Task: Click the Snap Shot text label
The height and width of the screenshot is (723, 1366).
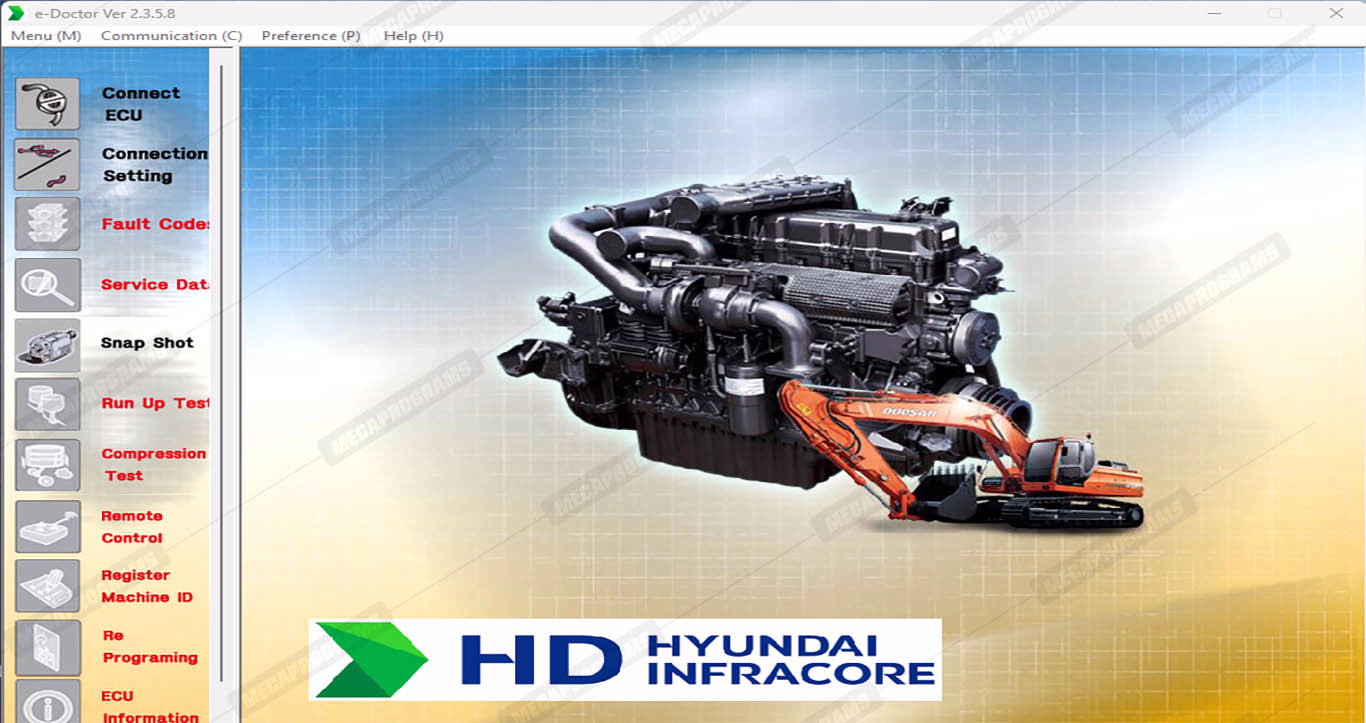Action: (x=147, y=343)
